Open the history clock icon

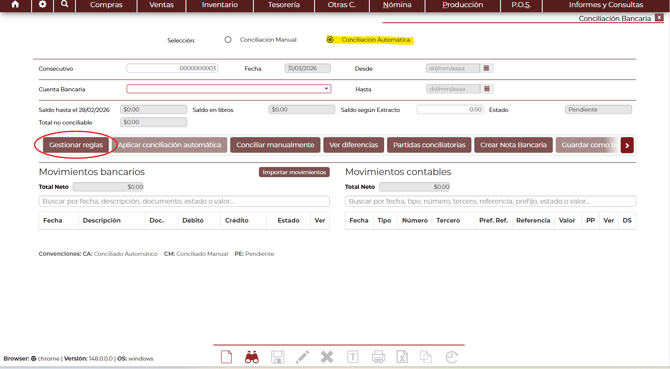(x=452, y=357)
